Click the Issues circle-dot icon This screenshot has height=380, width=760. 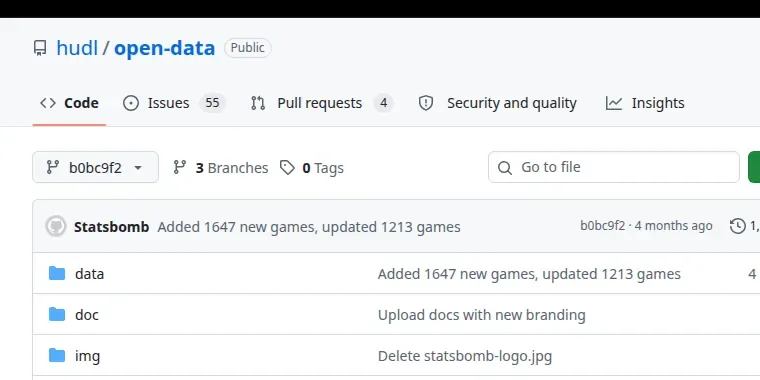(131, 103)
